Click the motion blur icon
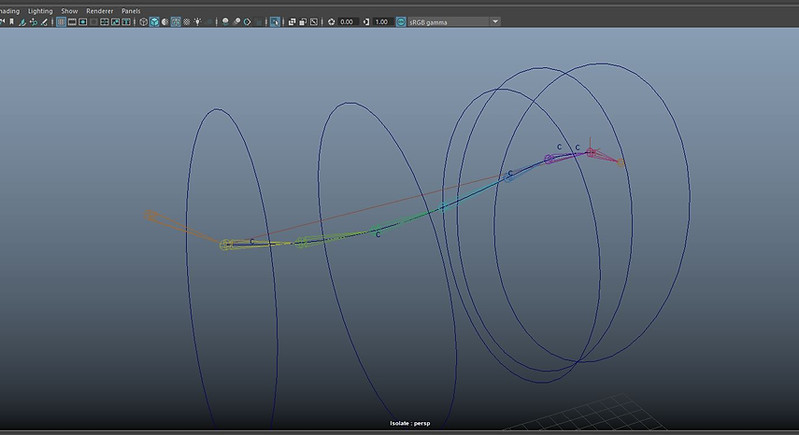The width and height of the screenshot is (799, 435). pos(236,22)
